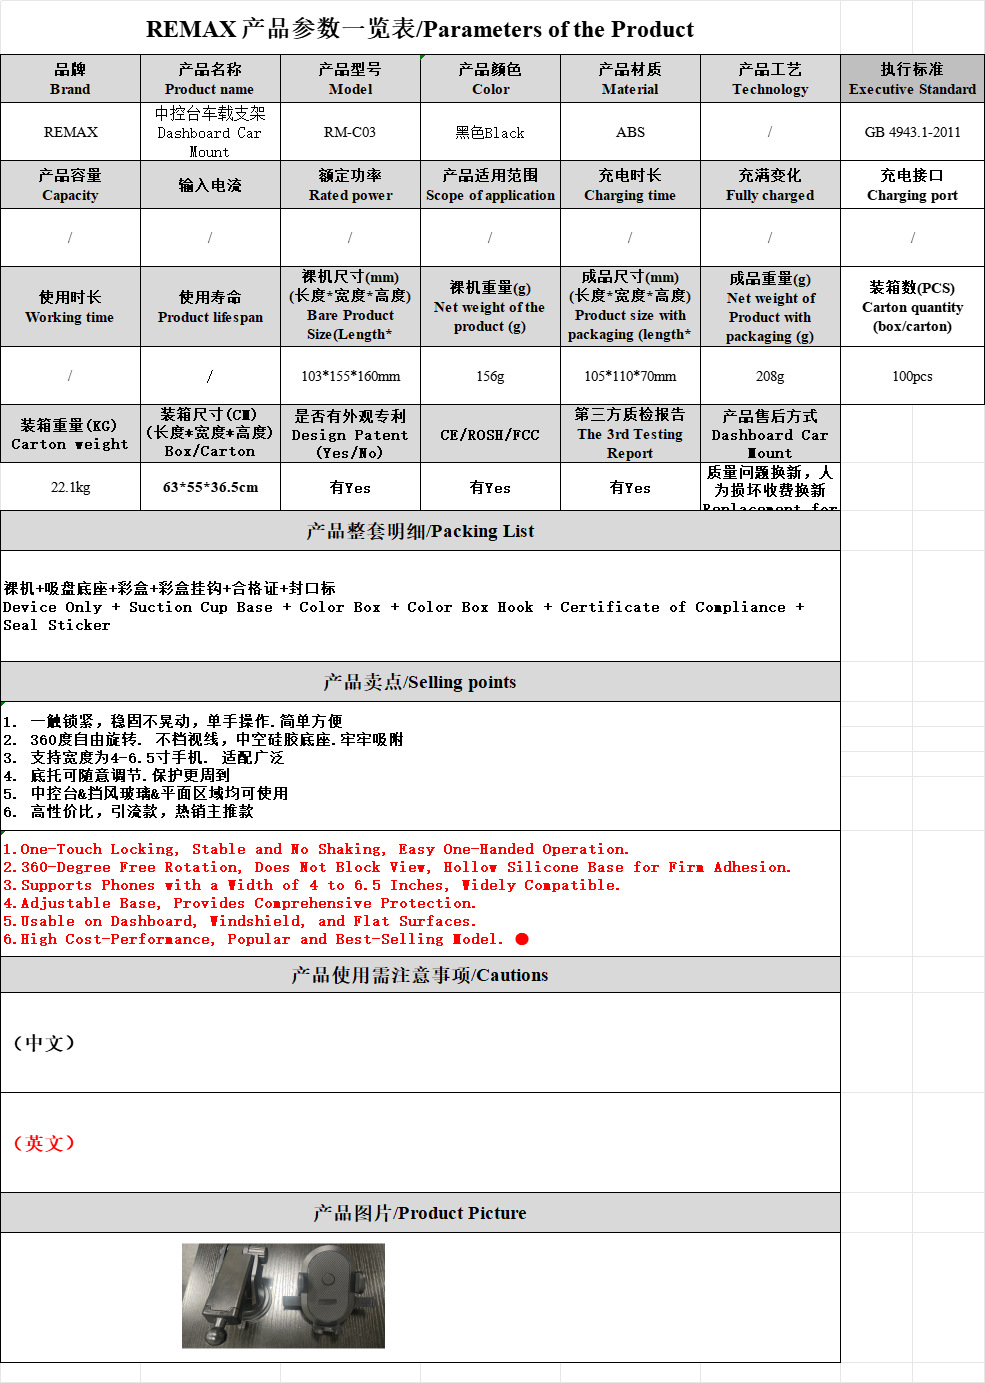
Task: Click the '63*55*36.5cm' carton size cell
Action: tap(210, 487)
